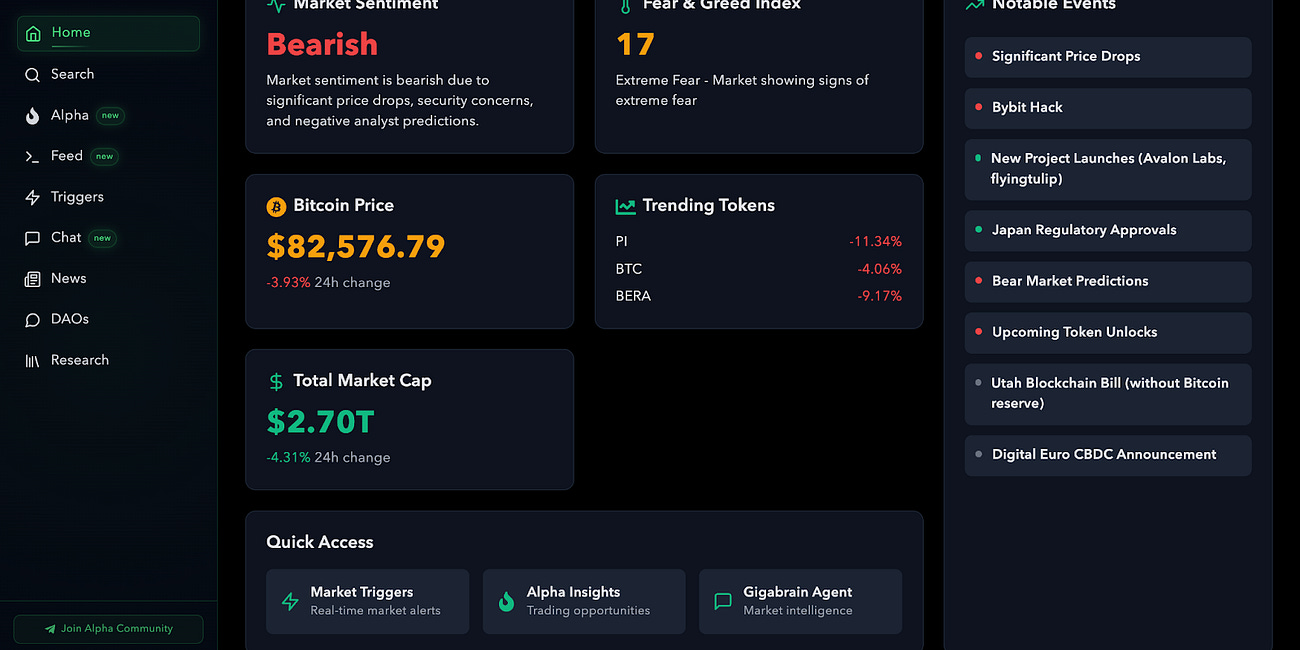Open the Research bars icon
Image resolution: width=1300 pixels, height=650 pixels.
tap(30, 359)
